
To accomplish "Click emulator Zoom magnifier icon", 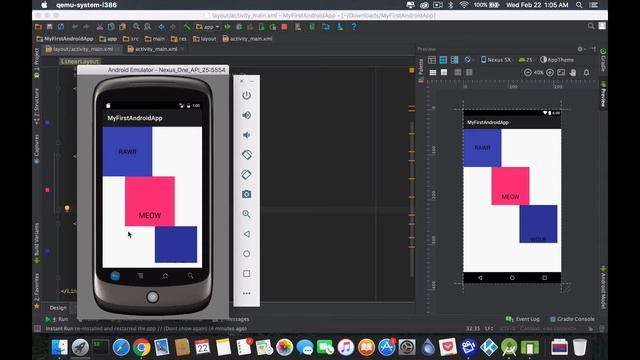I will (x=247, y=214).
